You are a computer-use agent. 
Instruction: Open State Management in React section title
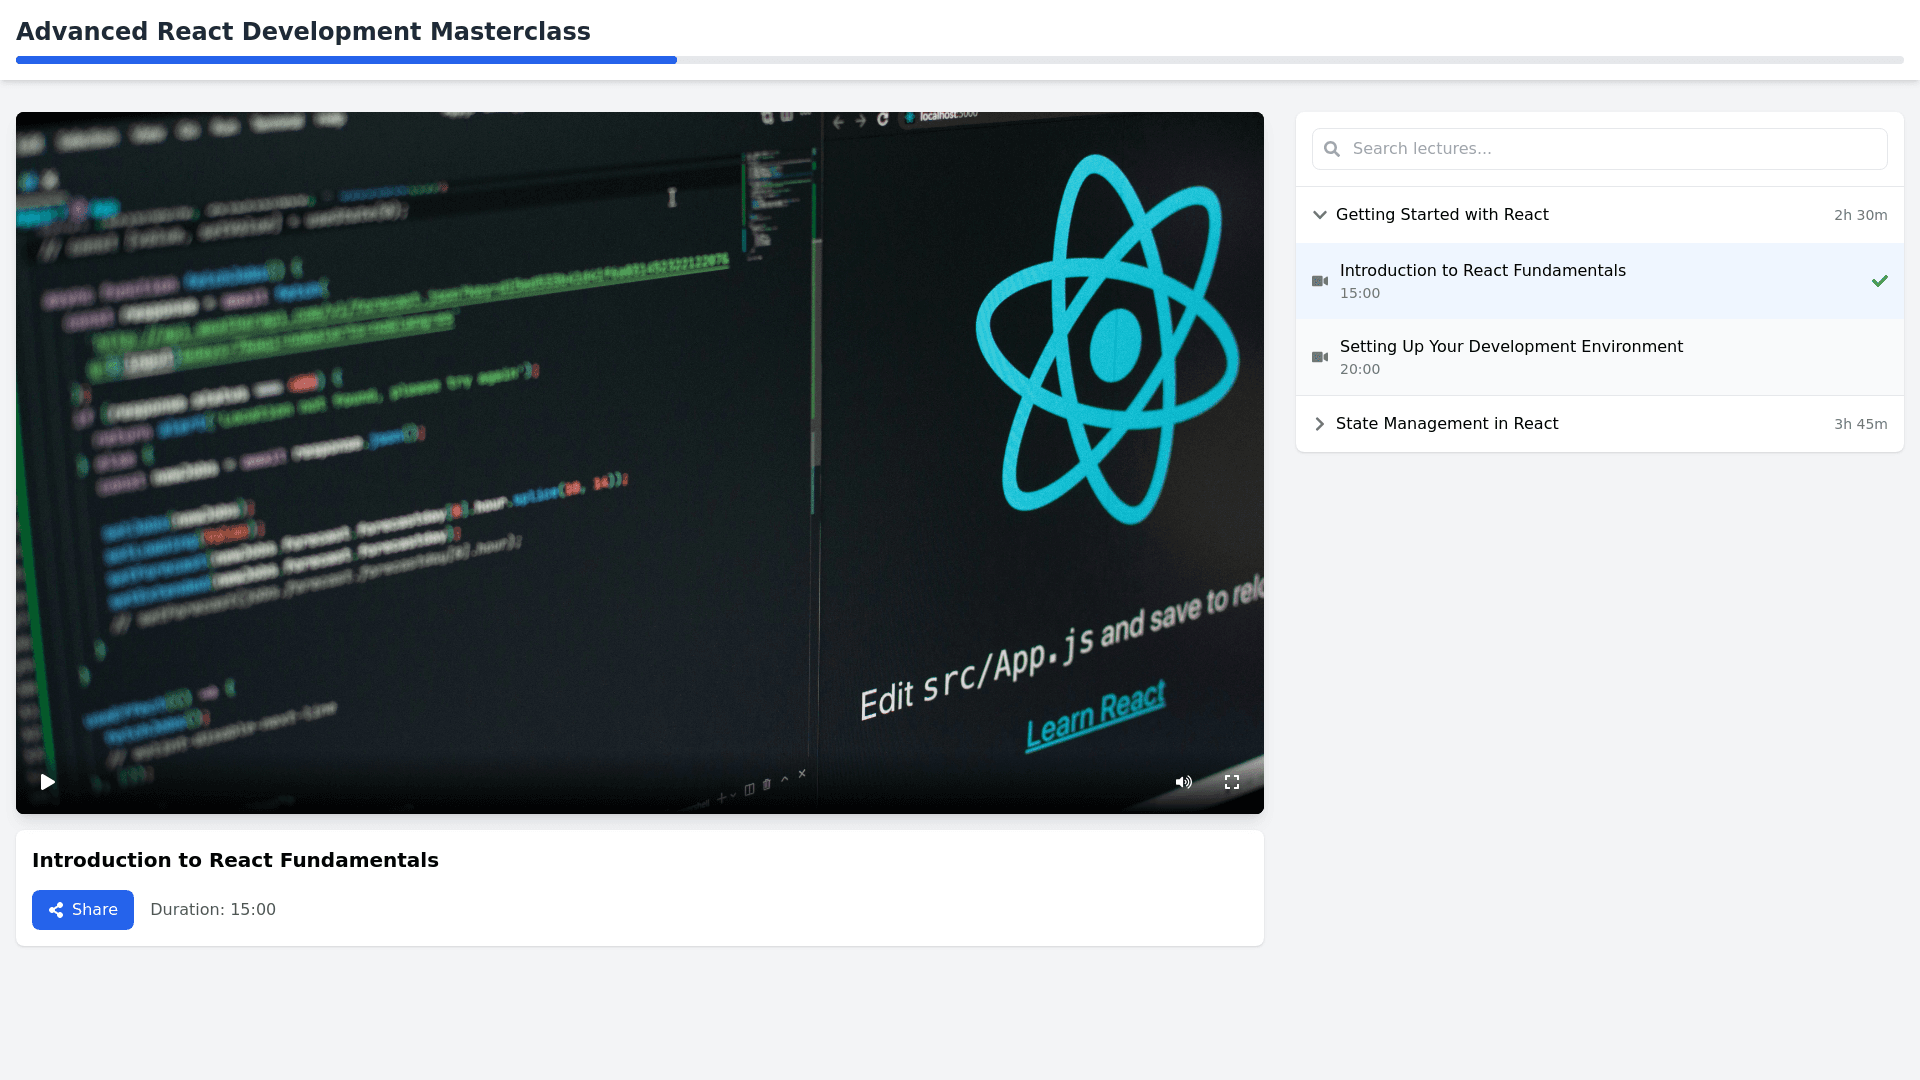click(1446, 424)
